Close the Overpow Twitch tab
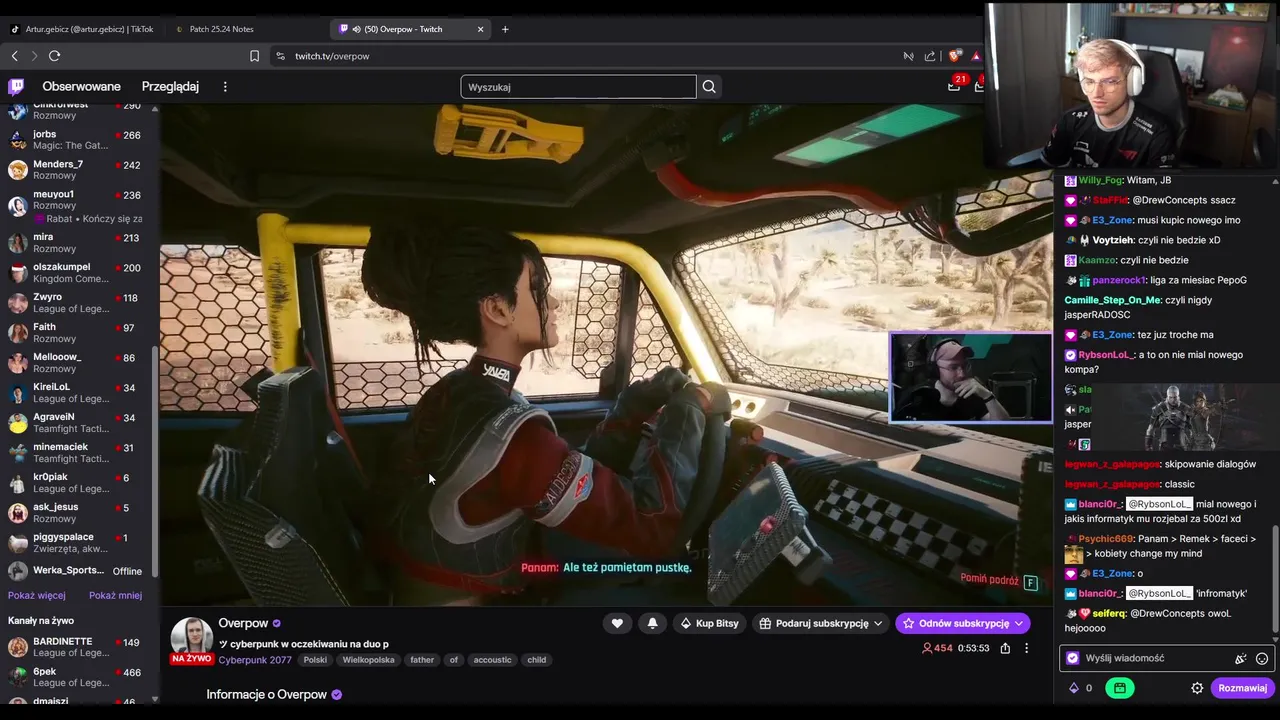Screen dimensions: 1280x720 coord(480,29)
